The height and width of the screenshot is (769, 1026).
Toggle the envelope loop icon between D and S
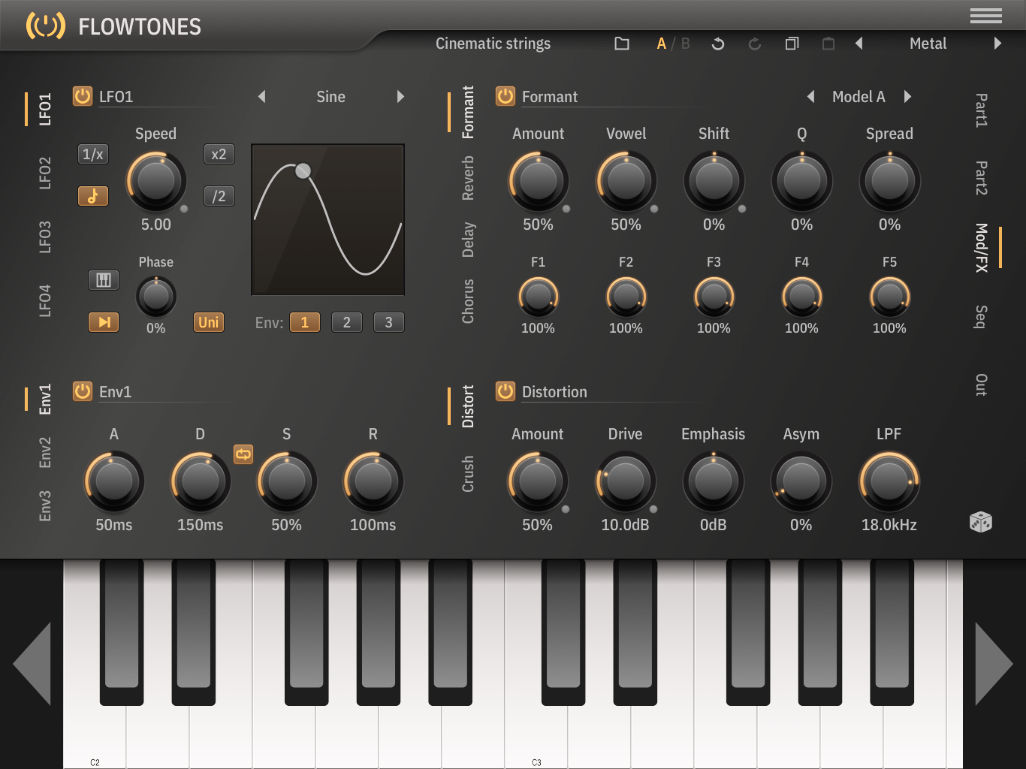(x=243, y=454)
